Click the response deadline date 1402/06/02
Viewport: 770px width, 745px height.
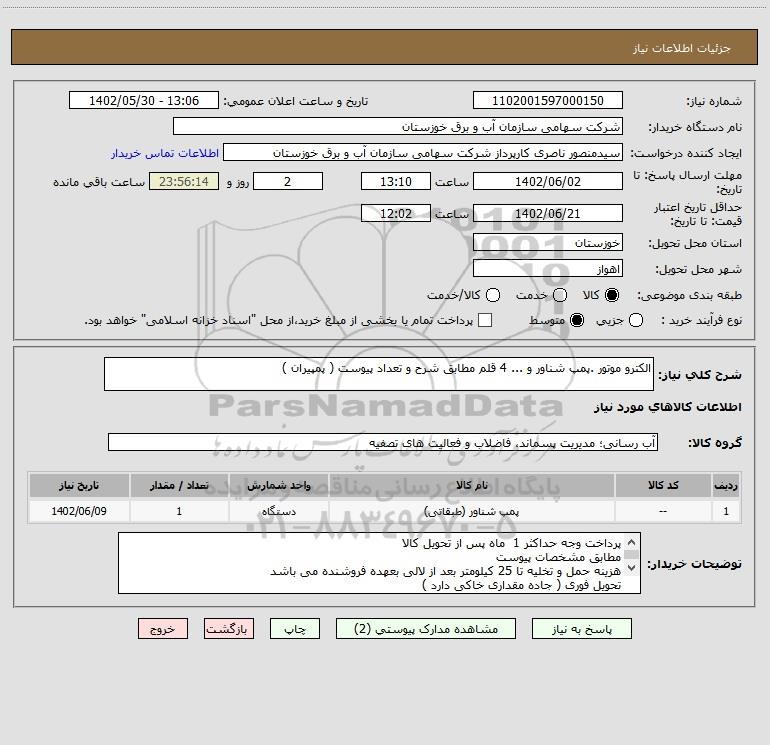[548, 182]
